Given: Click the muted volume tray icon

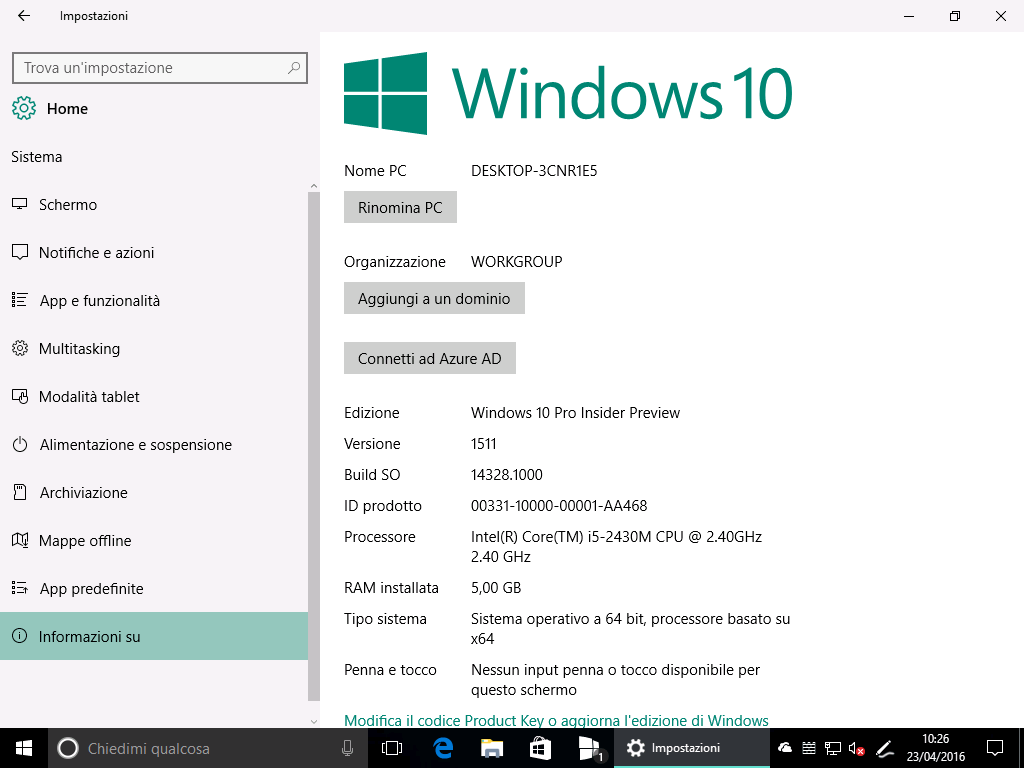Looking at the screenshot, I should pos(856,748).
